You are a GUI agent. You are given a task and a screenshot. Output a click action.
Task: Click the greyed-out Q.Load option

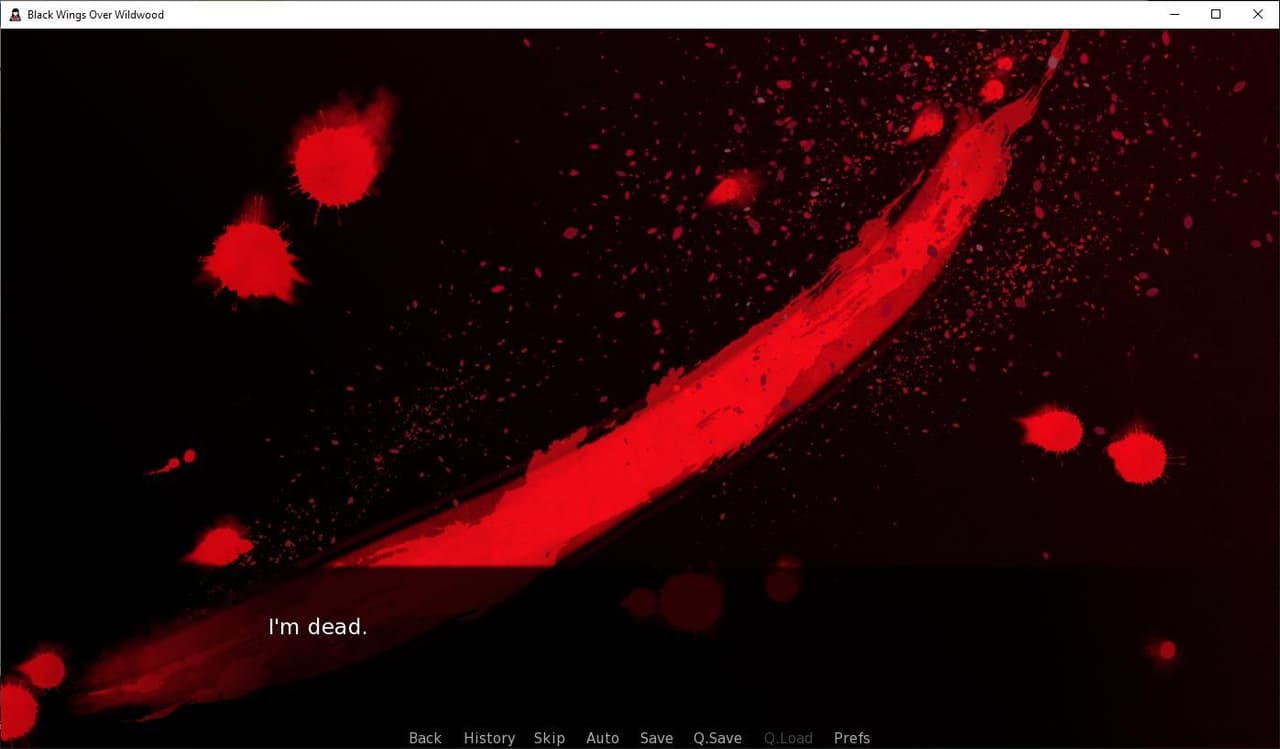pyautogui.click(x=788, y=738)
